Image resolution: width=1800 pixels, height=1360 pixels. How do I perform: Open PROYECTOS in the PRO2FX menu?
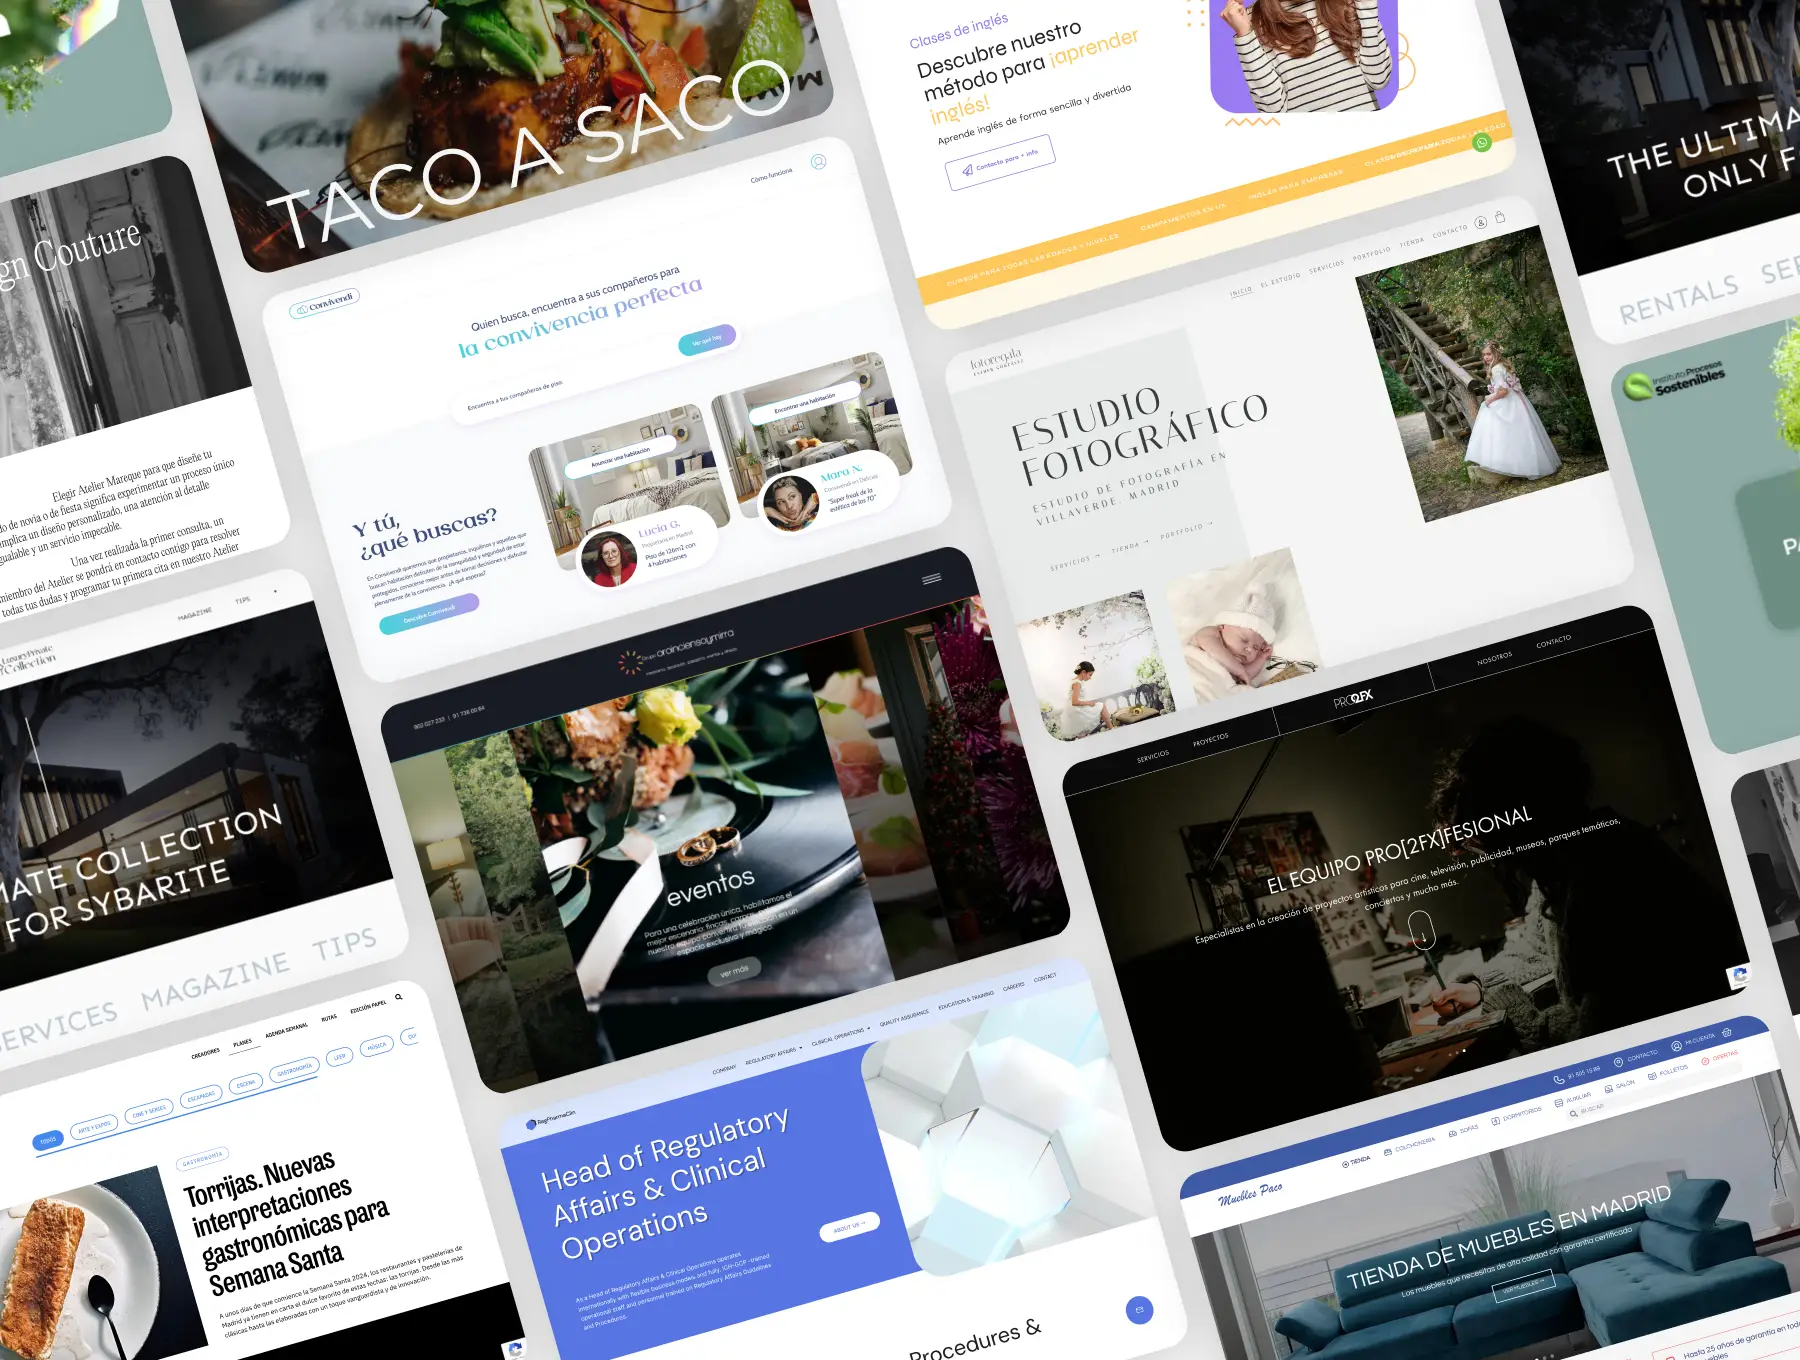pyautogui.click(x=1210, y=740)
